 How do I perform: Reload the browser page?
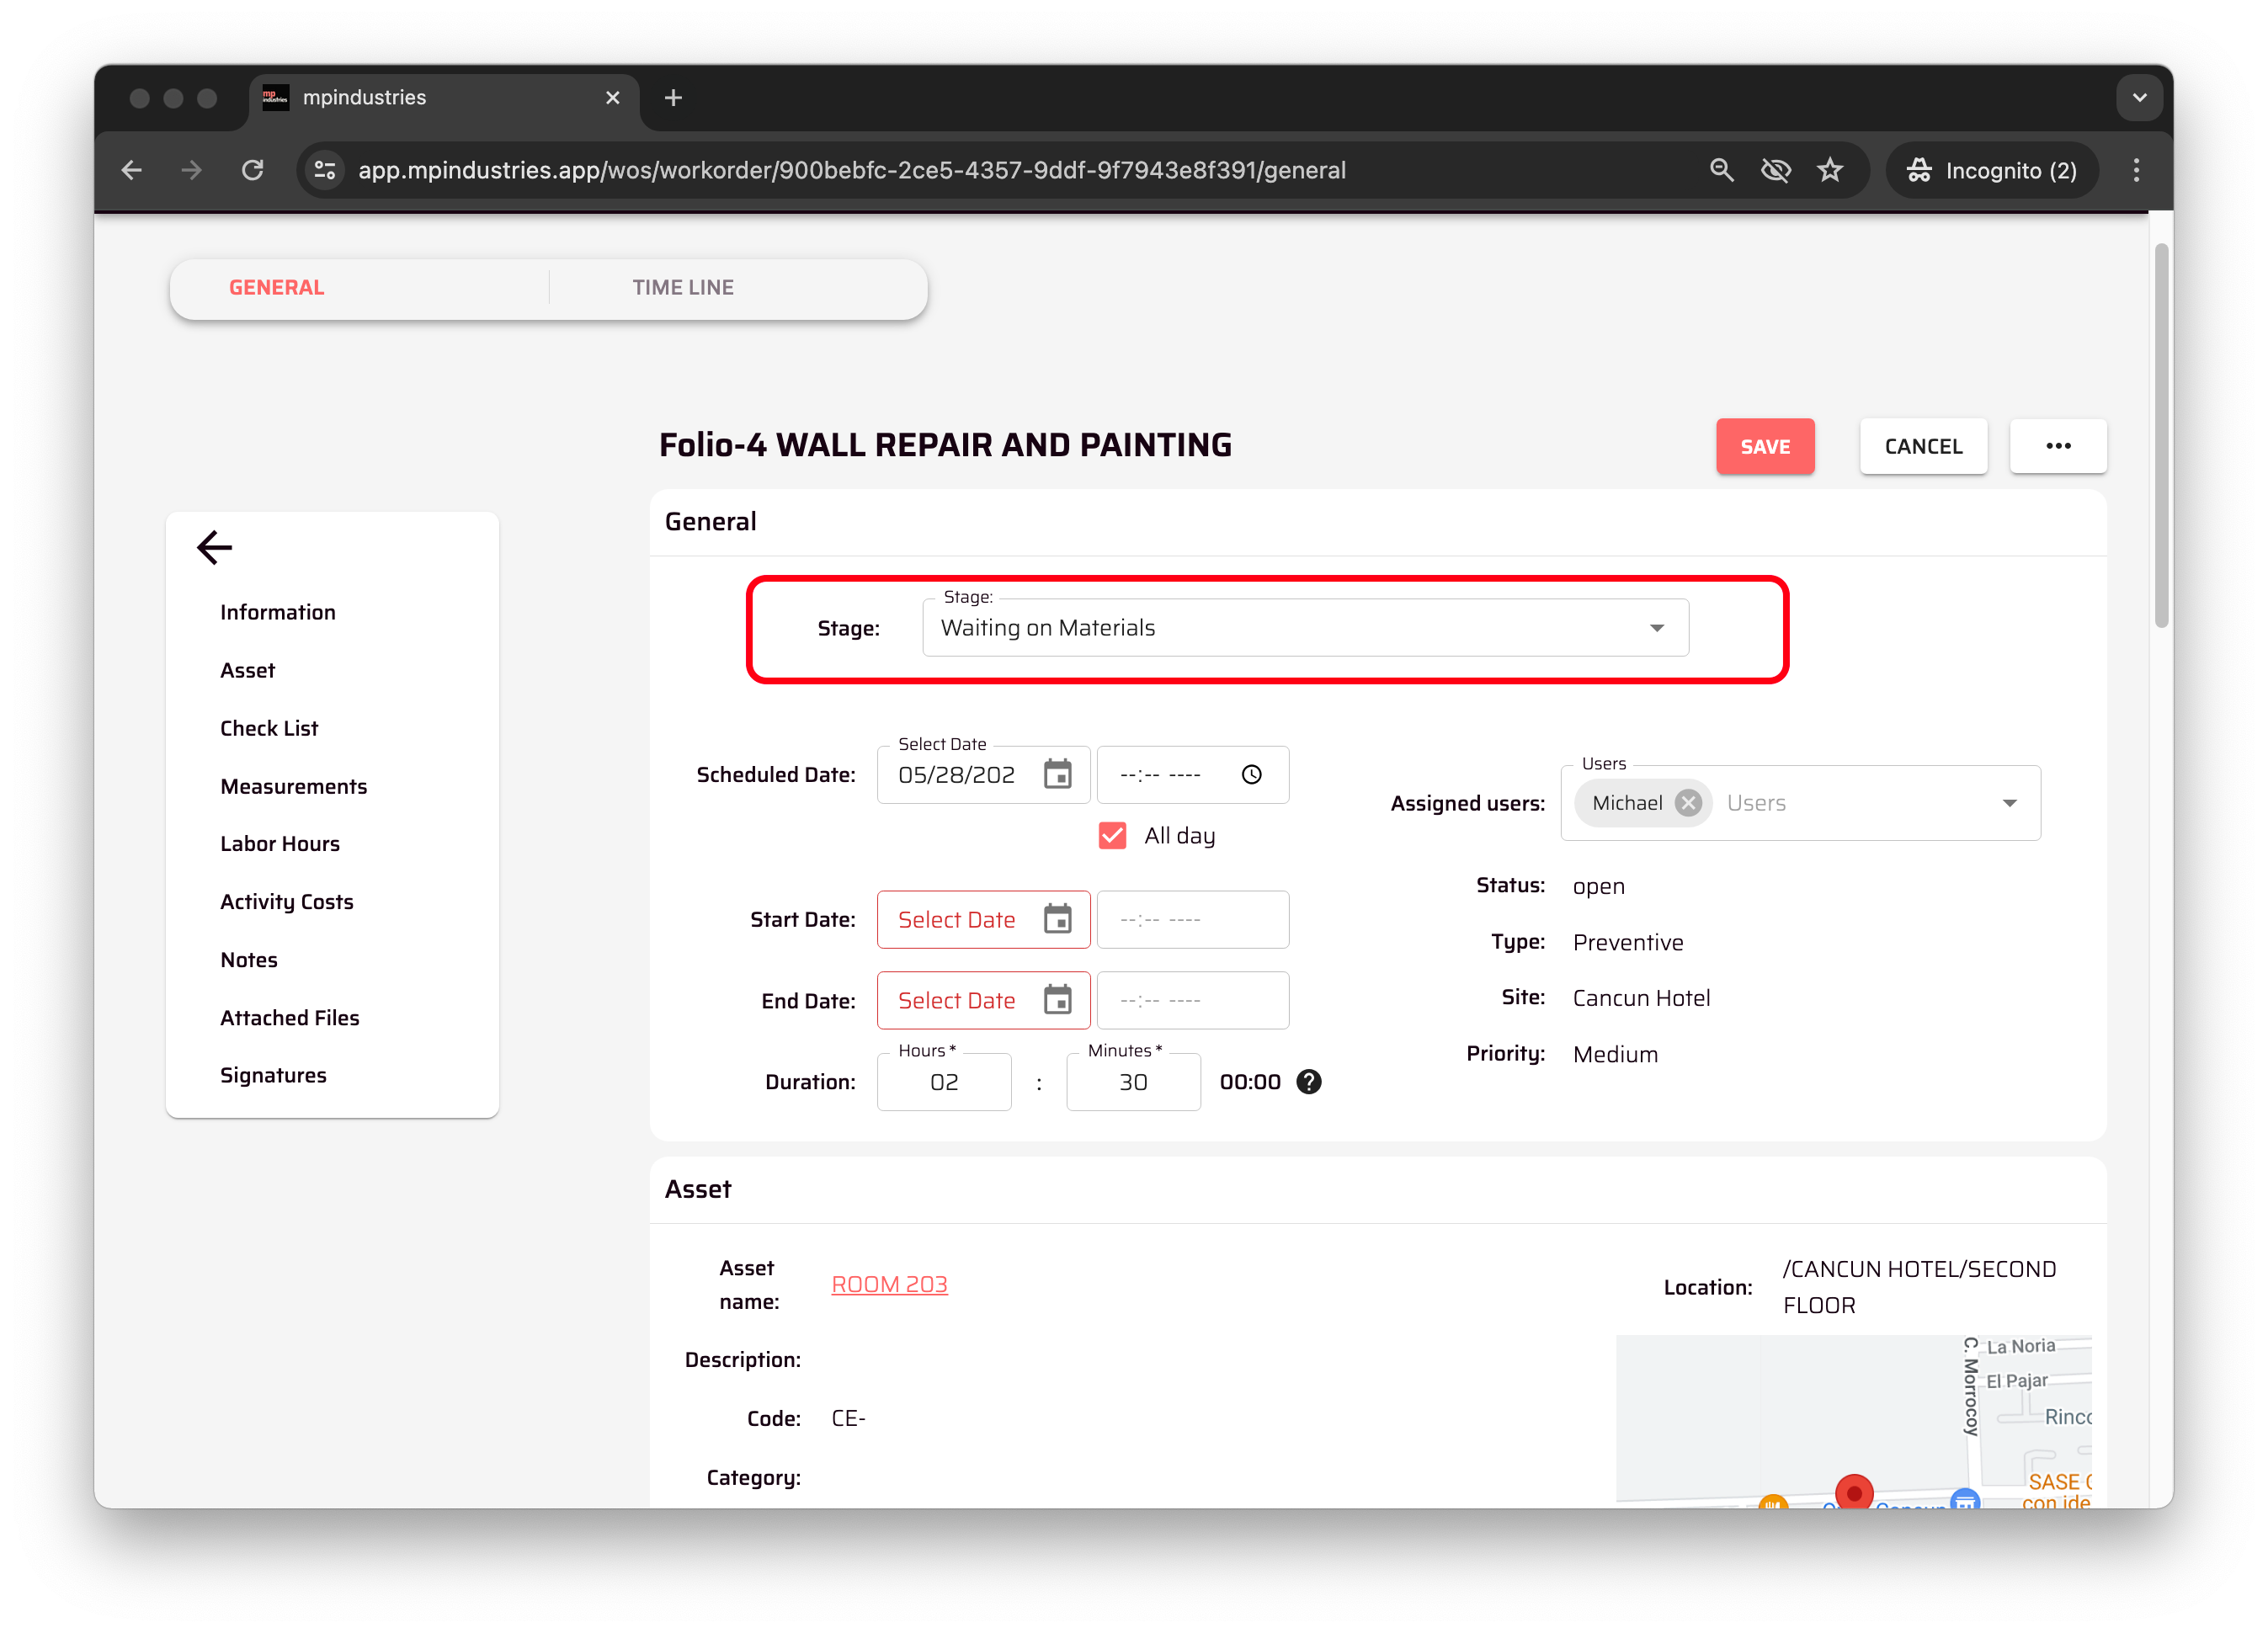click(x=252, y=170)
